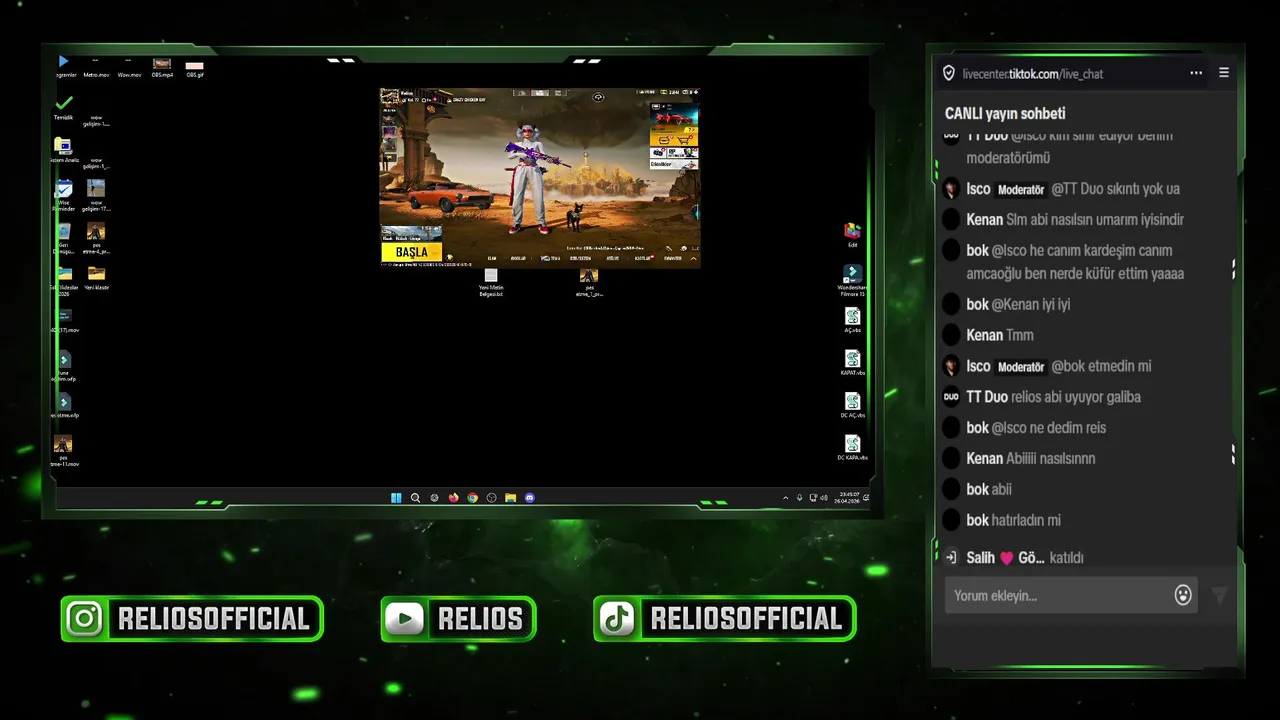Viewport: 1280px width, 720px height.
Task: Open Yeni Metin Belgesi.txt file
Action: [x=491, y=282]
